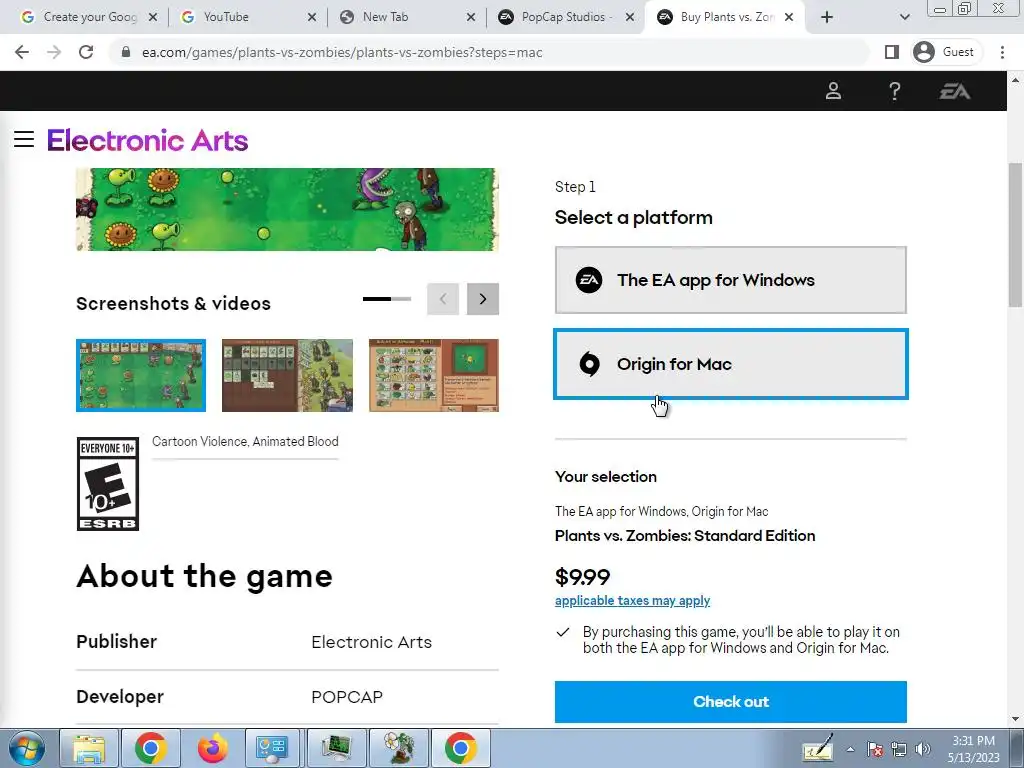
Task: Close the New Tab tab
Action: [471, 18]
